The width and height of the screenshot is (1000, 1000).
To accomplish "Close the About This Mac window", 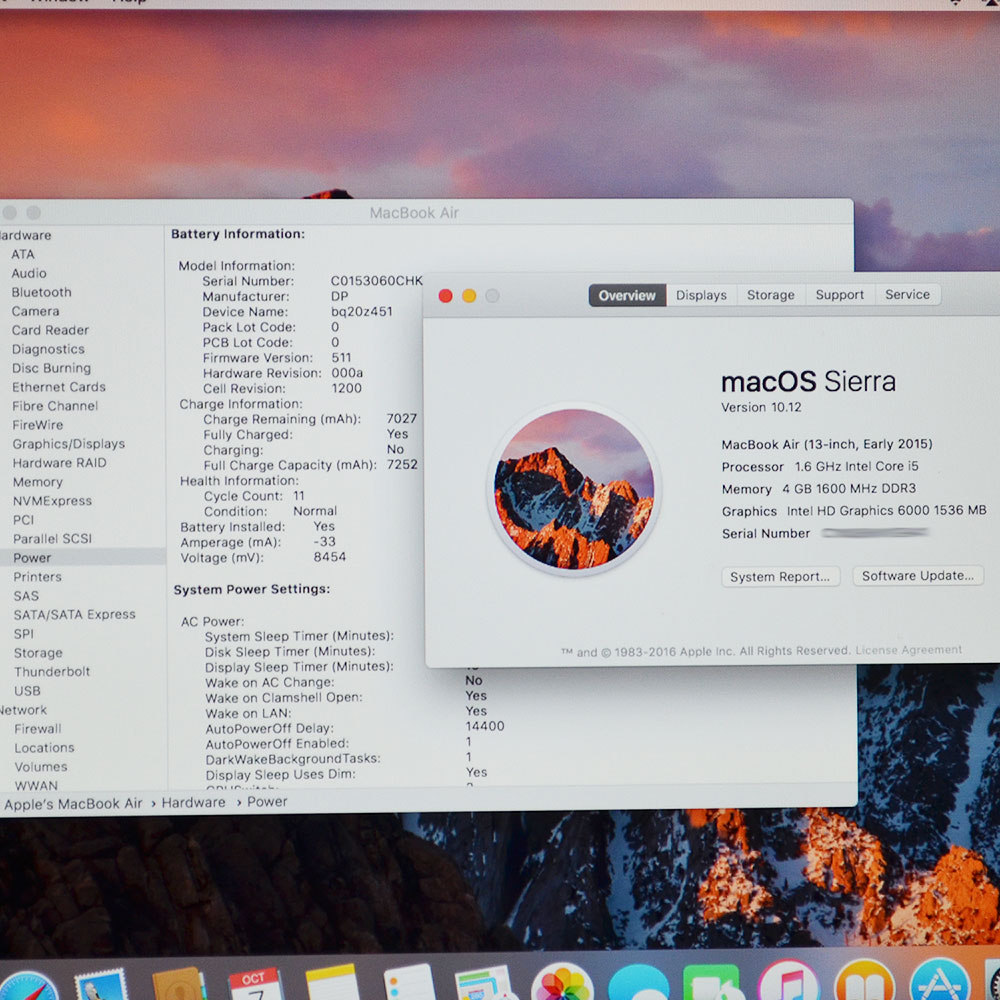I will [x=446, y=296].
